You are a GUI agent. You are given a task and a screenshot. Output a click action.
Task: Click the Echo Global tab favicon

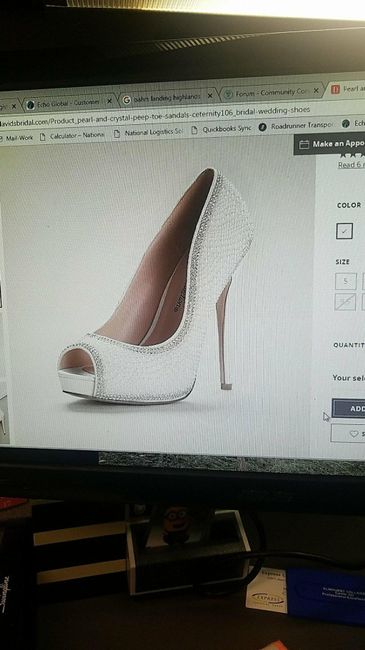(30, 104)
